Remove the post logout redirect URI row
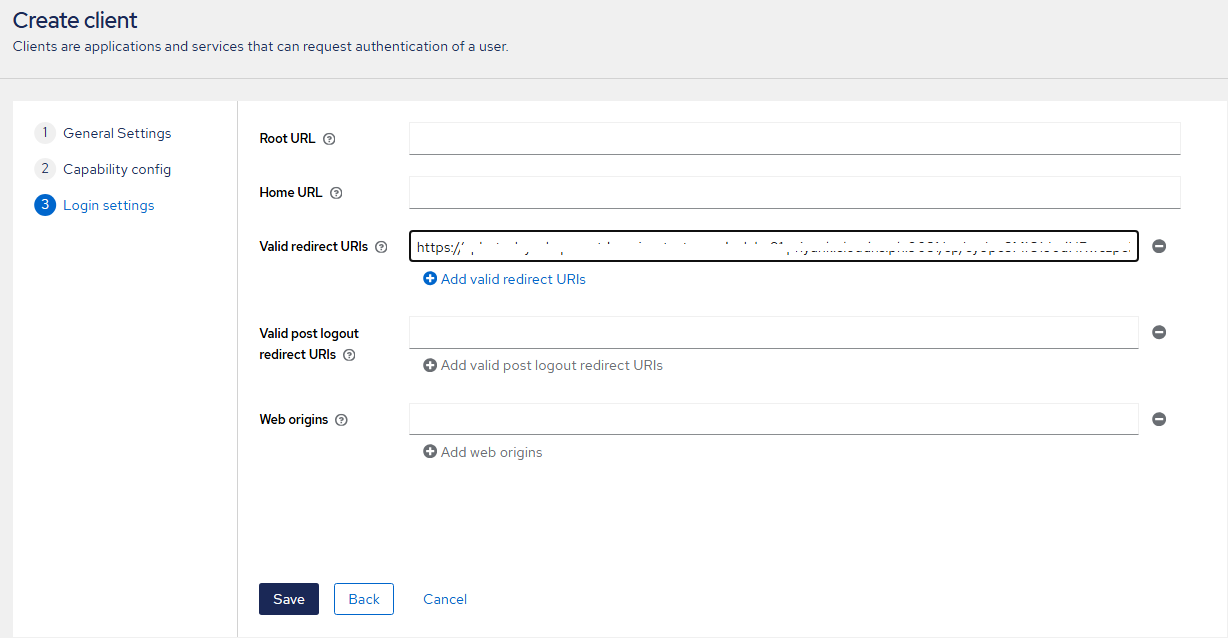The width and height of the screenshot is (1229, 639). (1159, 333)
